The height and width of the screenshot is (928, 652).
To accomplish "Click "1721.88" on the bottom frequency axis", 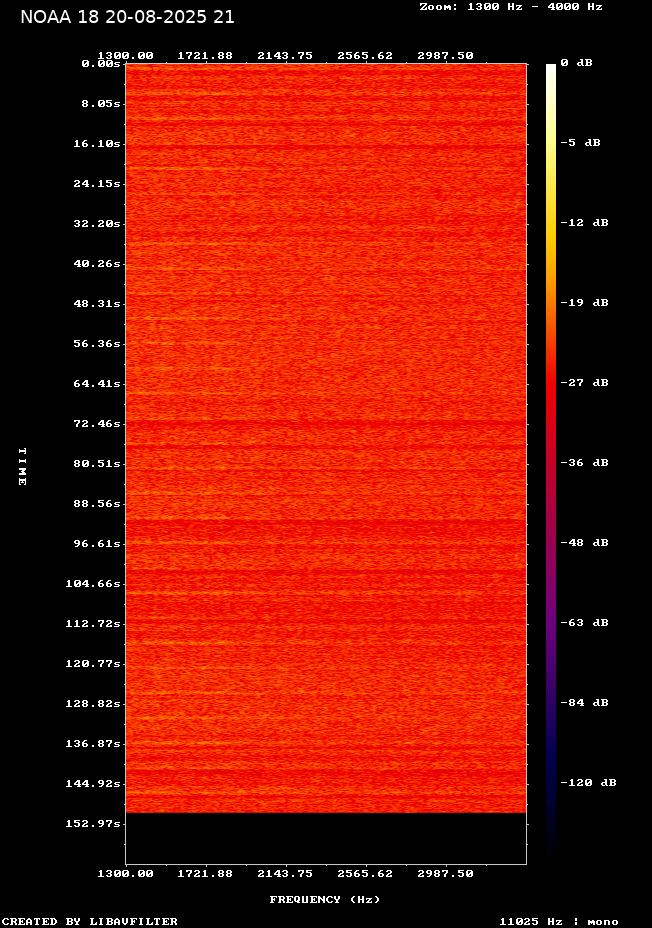I will click(205, 874).
